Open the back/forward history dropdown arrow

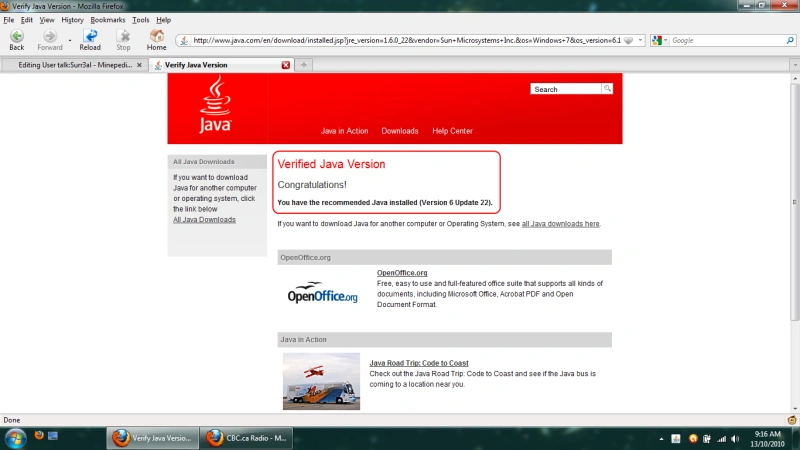click(x=70, y=40)
